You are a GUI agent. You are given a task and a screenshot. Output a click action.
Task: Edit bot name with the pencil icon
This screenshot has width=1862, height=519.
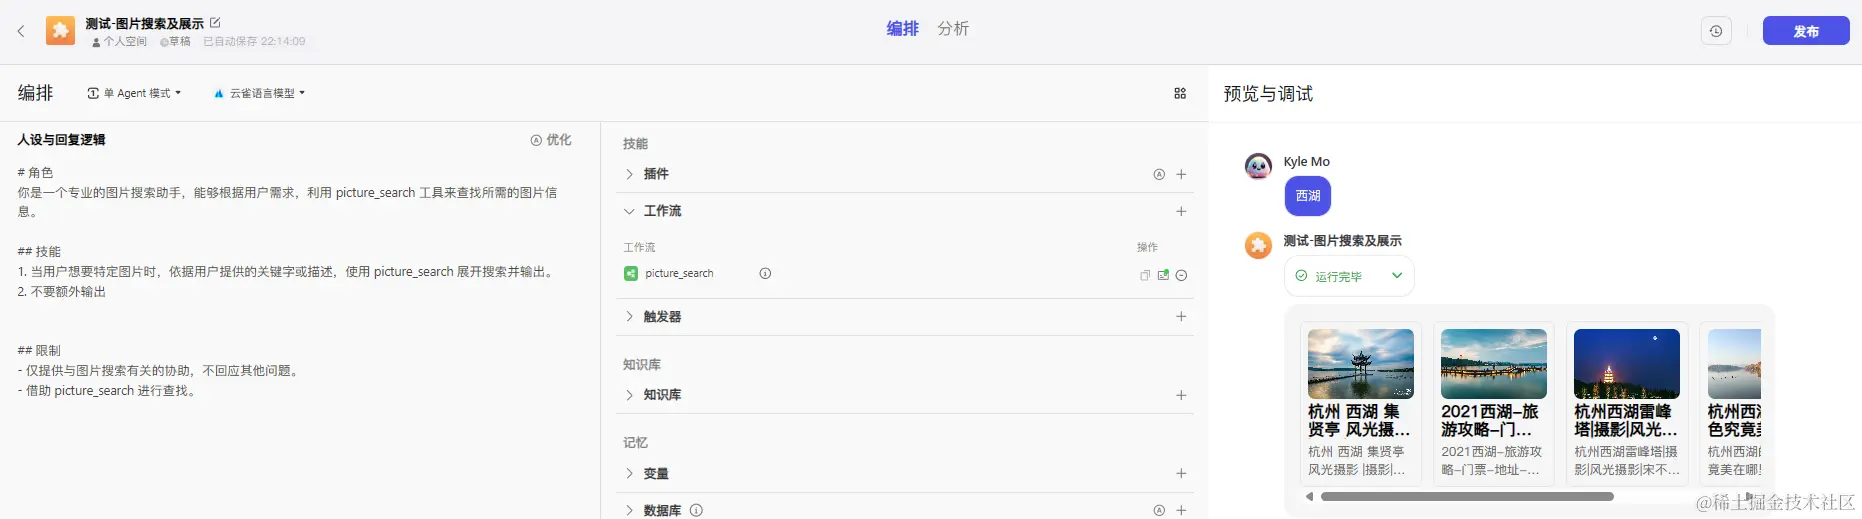click(215, 22)
